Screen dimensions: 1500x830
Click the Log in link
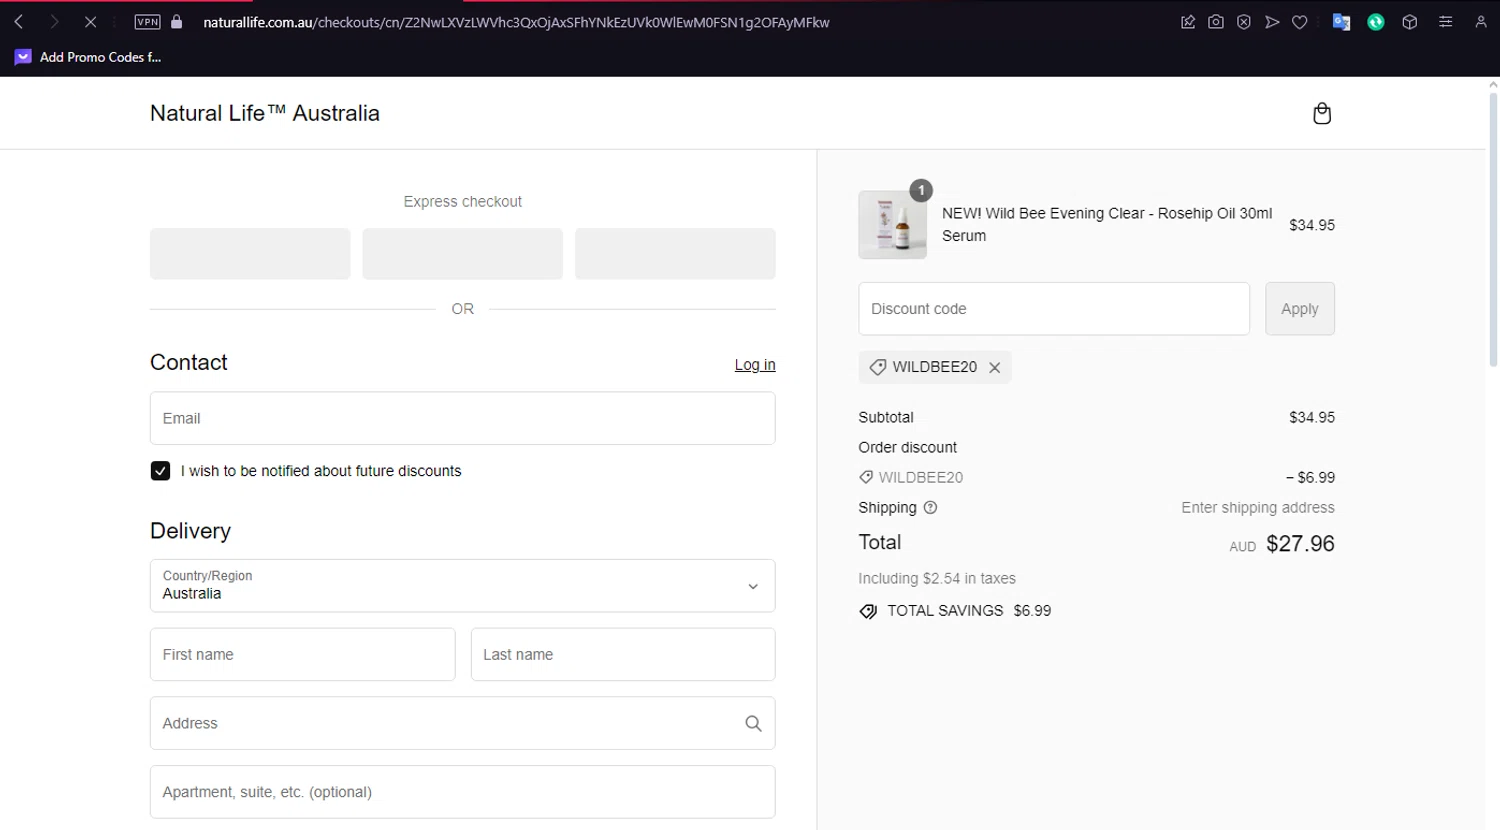click(755, 365)
